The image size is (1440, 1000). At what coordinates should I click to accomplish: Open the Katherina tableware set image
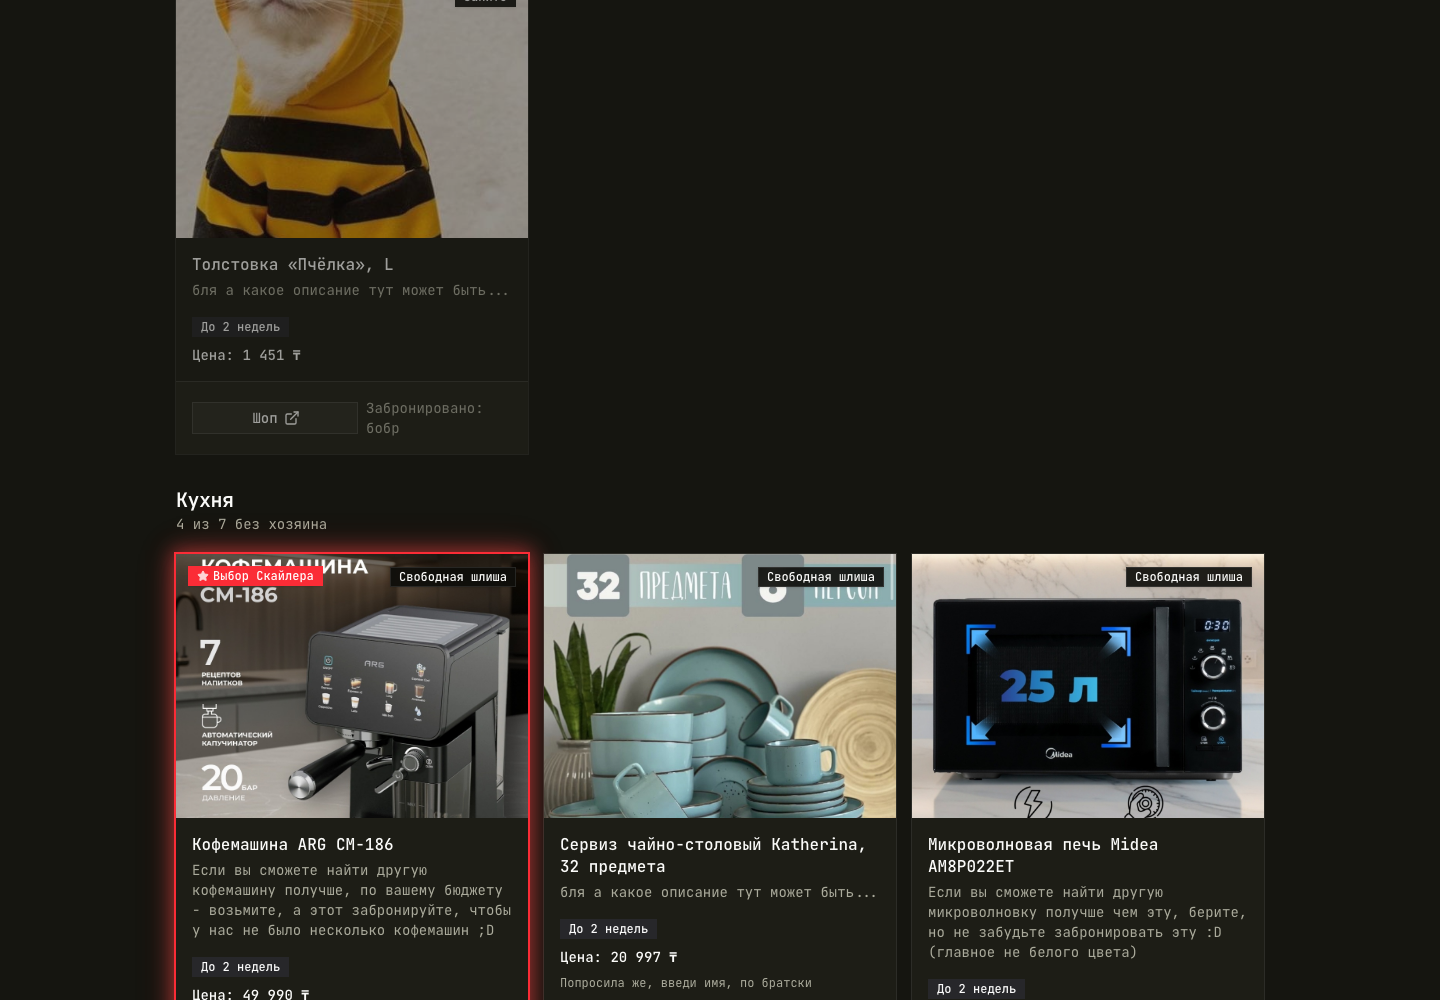click(720, 686)
